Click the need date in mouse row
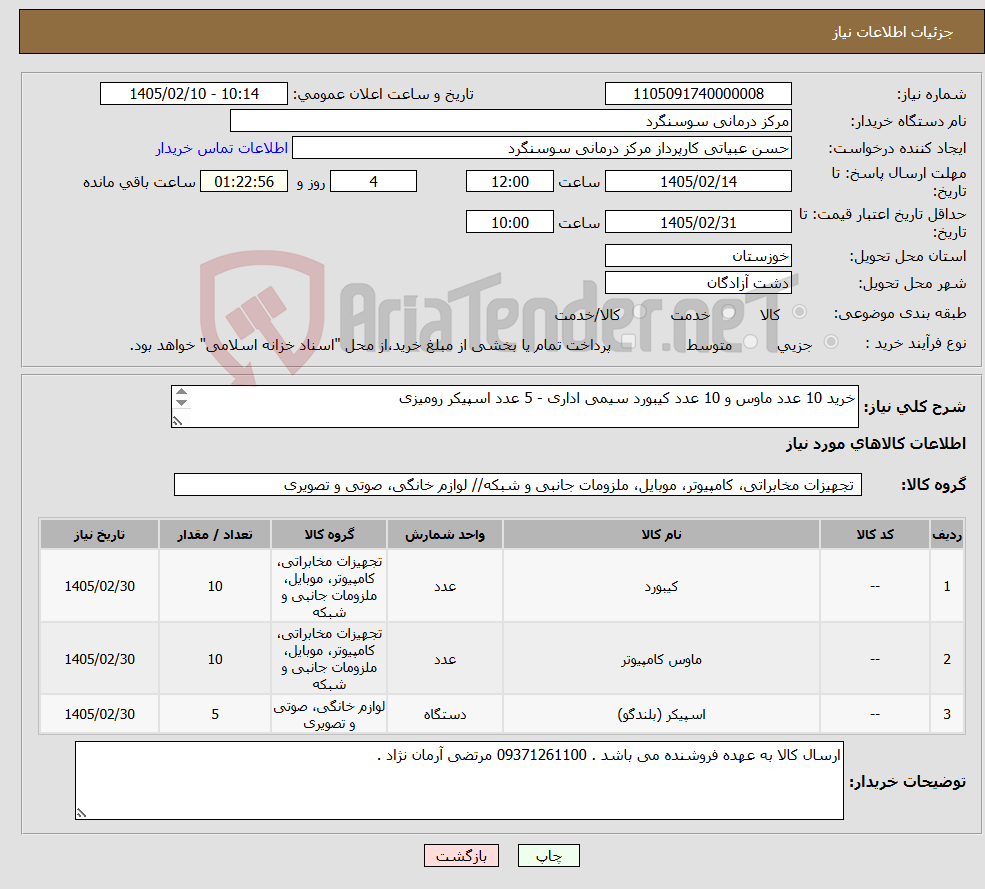Image resolution: width=985 pixels, height=889 pixels. click(x=99, y=658)
